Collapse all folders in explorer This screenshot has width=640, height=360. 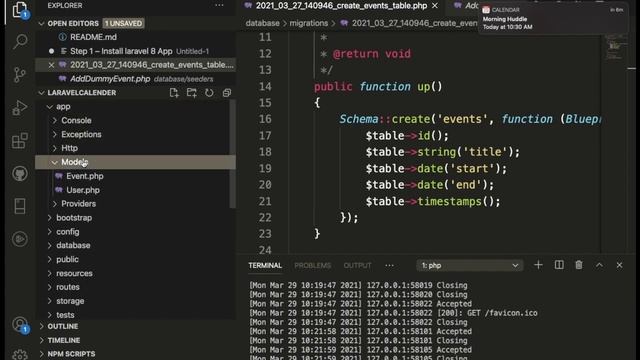tap(227, 93)
